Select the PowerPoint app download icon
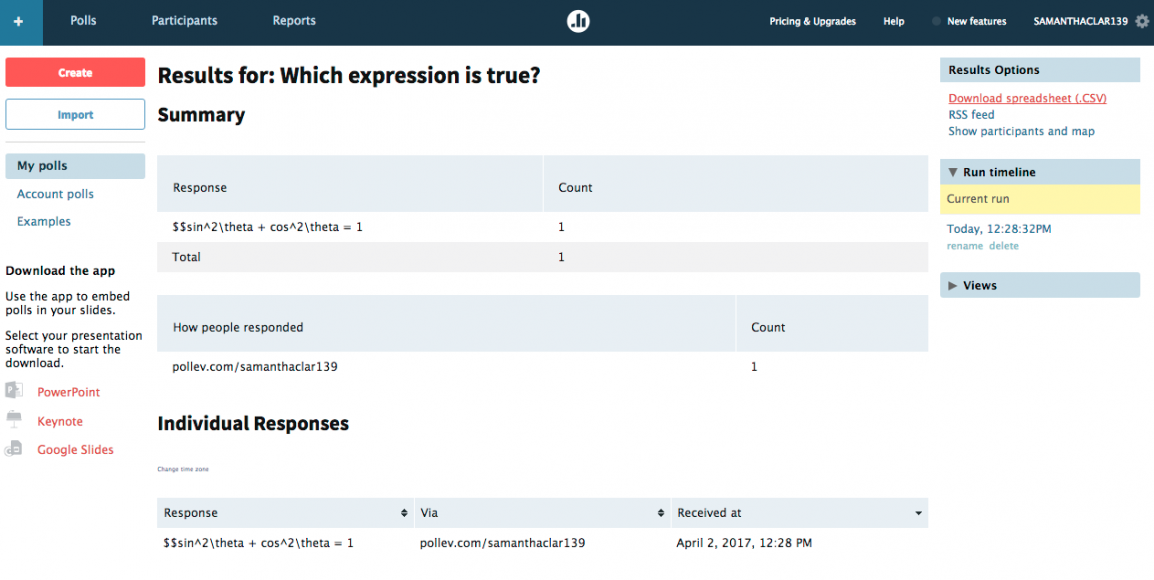This screenshot has width=1154, height=580. (14, 391)
